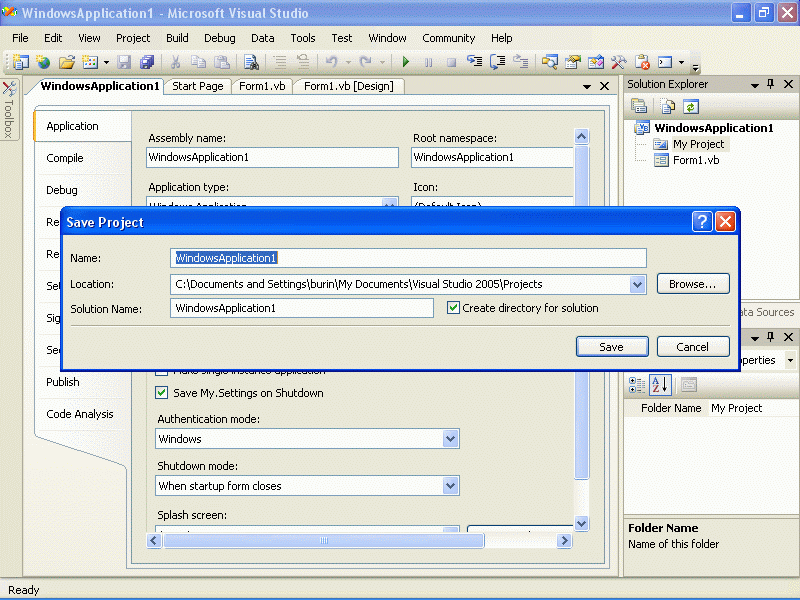Click the Save floppy disk icon
Image resolution: width=800 pixels, height=600 pixels.
(124, 62)
